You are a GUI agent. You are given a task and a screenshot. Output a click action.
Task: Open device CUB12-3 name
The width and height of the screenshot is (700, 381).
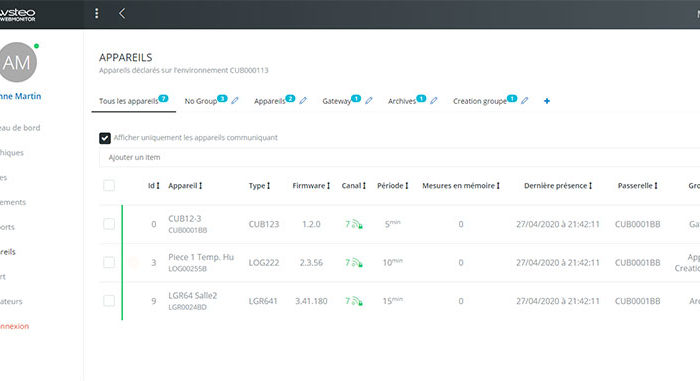click(x=185, y=218)
